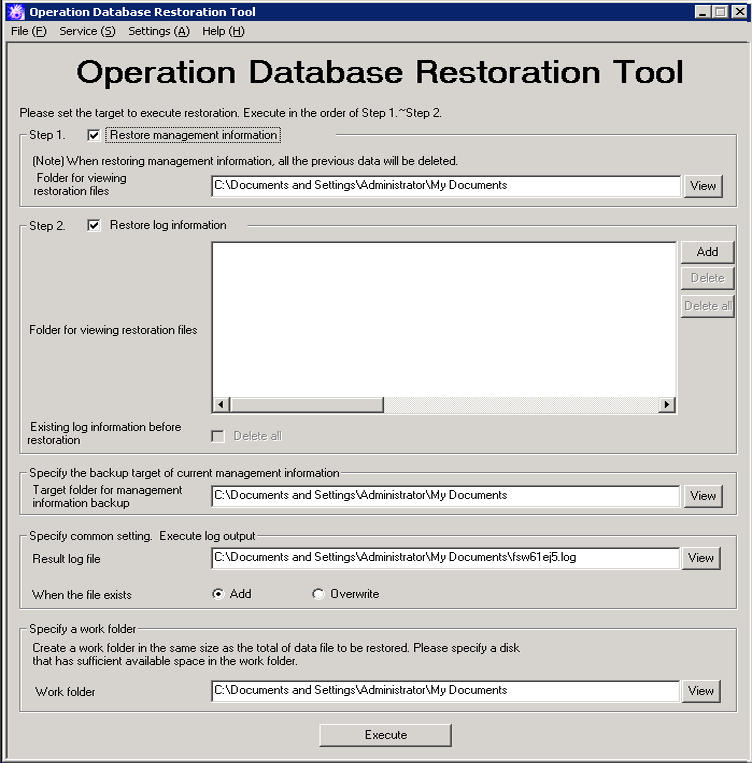Open the File (F) menu
Screen dimensions: 752x763
click(29, 31)
